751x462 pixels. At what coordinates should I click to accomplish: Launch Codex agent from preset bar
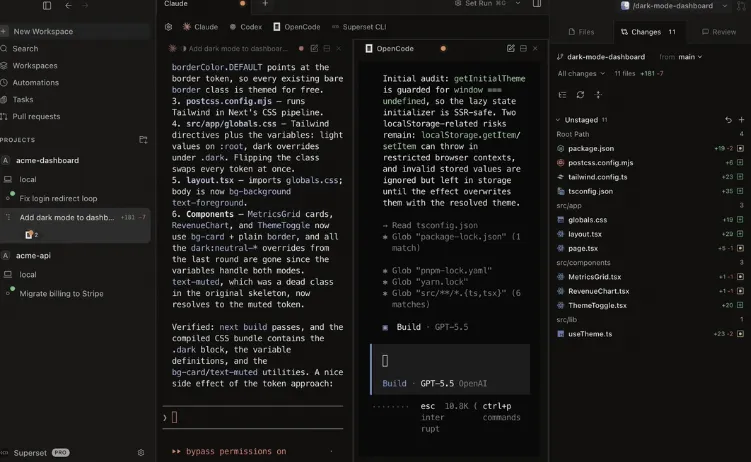pyautogui.click(x=246, y=27)
